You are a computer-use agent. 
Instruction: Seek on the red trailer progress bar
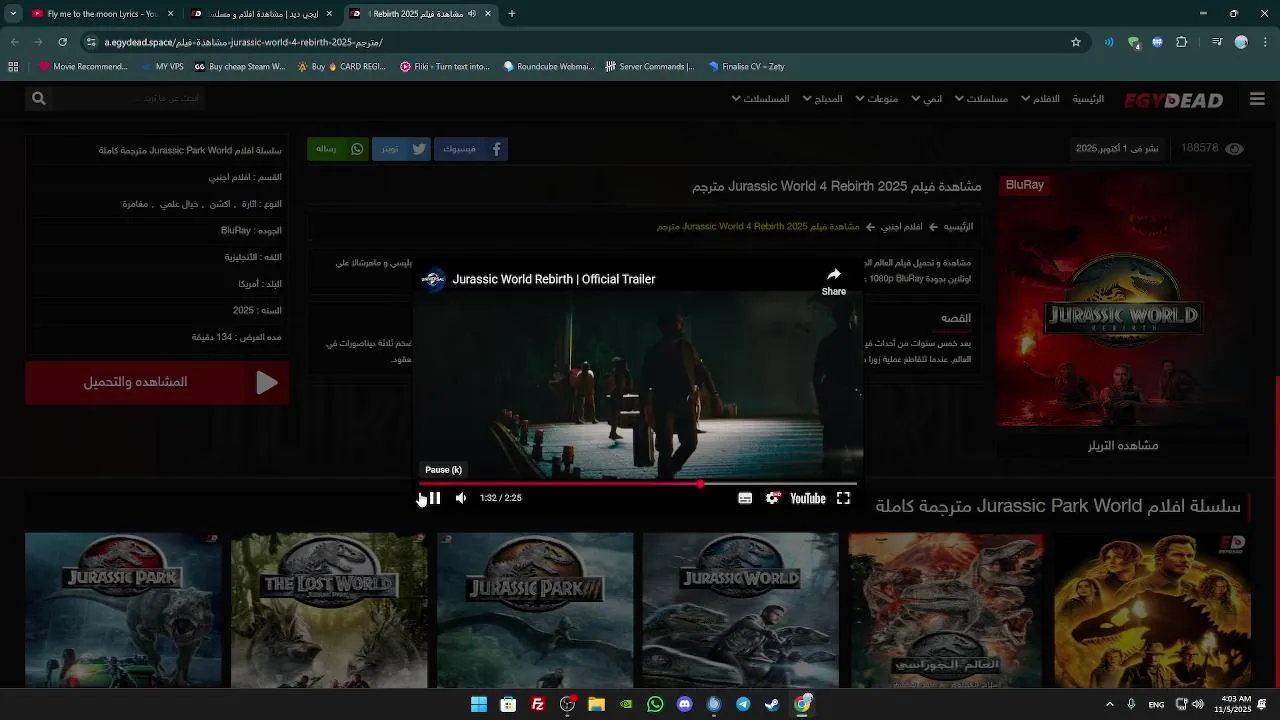click(637, 484)
